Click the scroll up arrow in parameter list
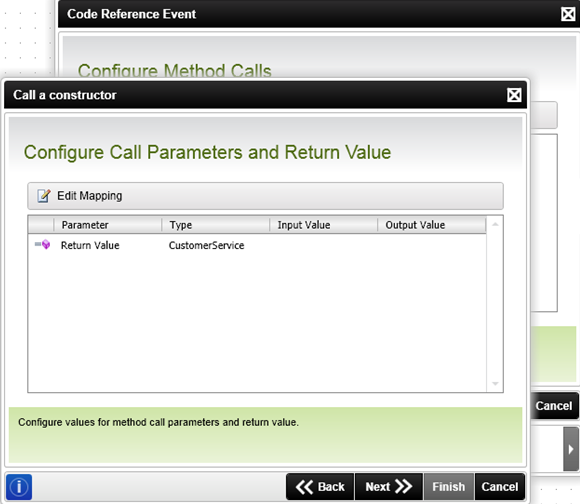The height and width of the screenshot is (504, 580). pos(495,224)
